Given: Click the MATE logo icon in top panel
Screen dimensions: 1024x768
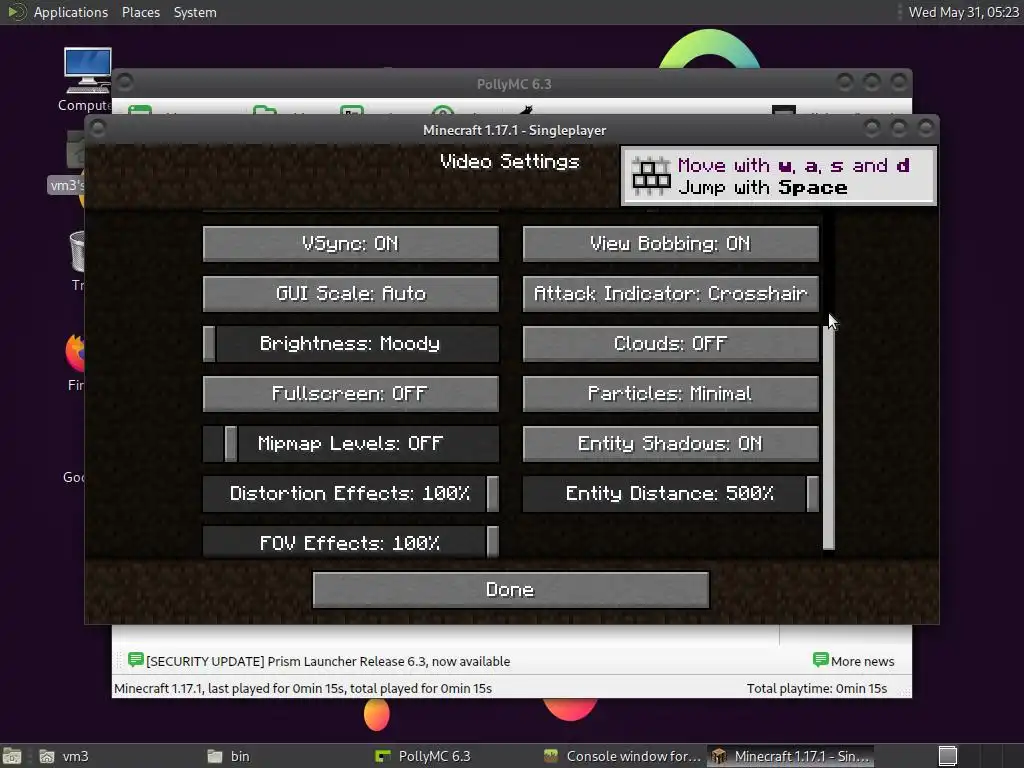Looking at the screenshot, I should coord(16,12).
